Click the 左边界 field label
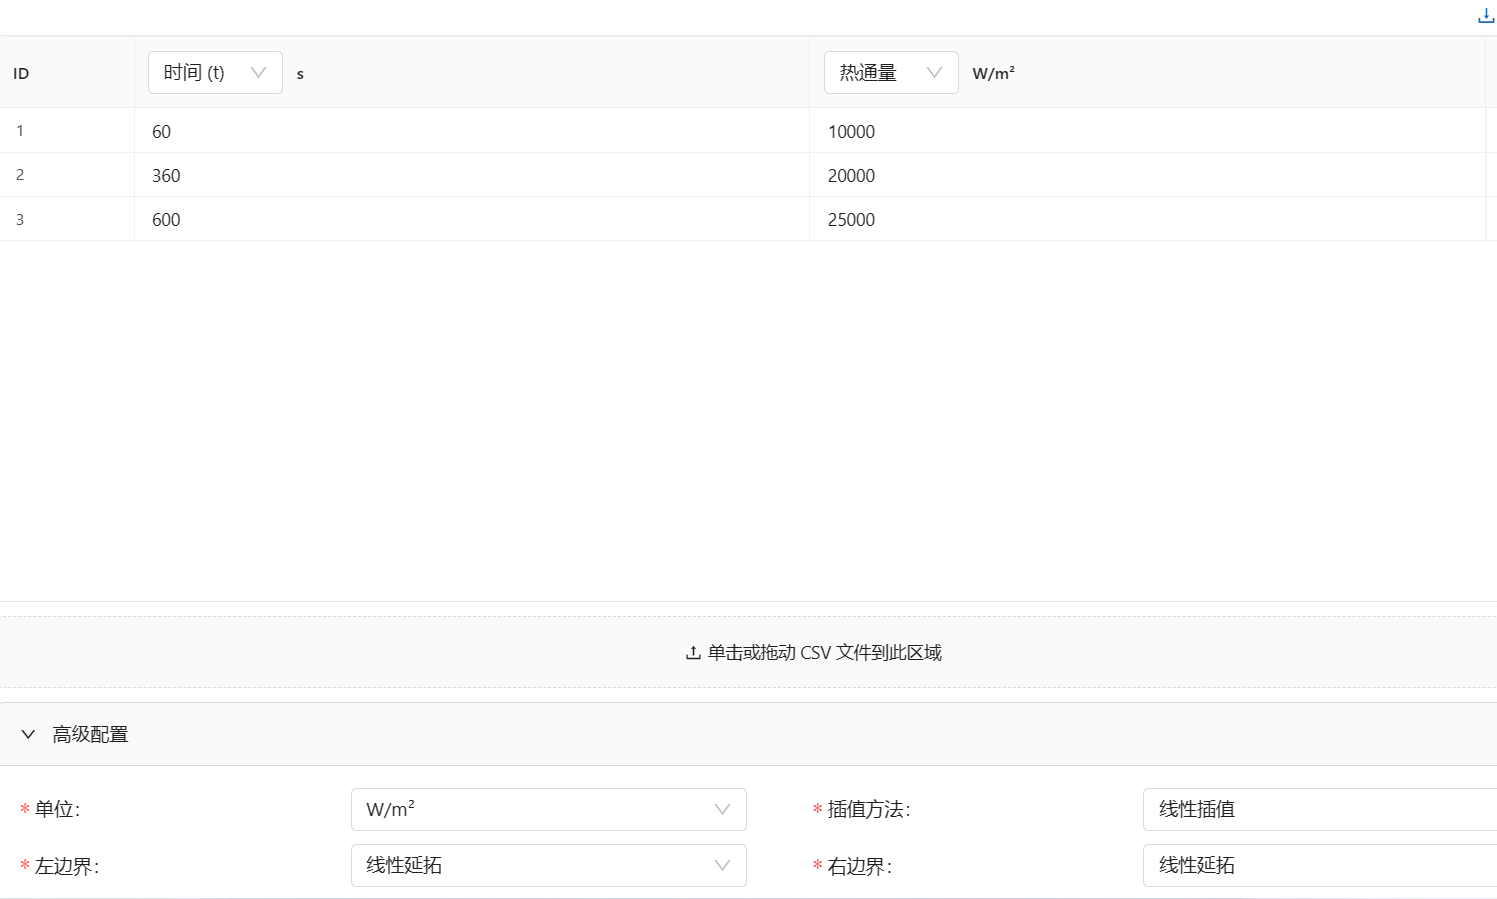1497x899 pixels. (x=67, y=866)
